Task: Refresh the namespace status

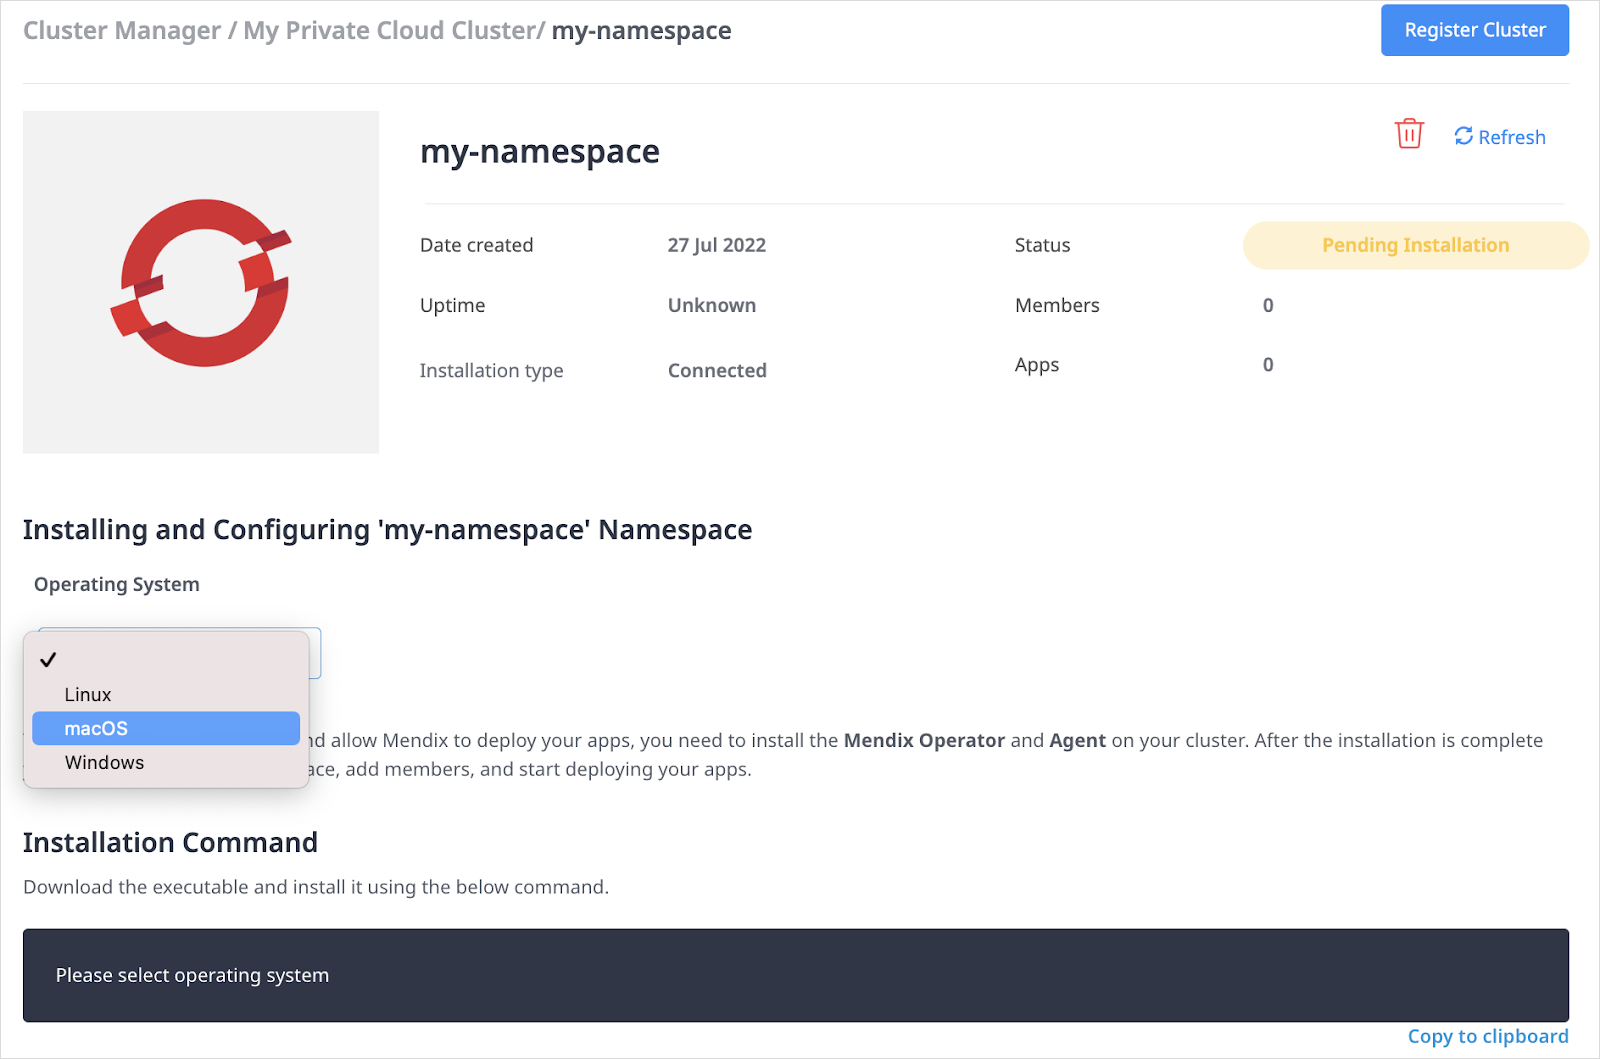Action: point(1500,136)
